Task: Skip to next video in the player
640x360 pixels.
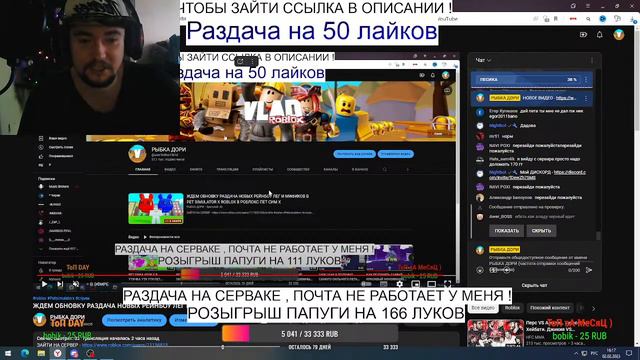Action: pyautogui.click(x=60, y=284)
